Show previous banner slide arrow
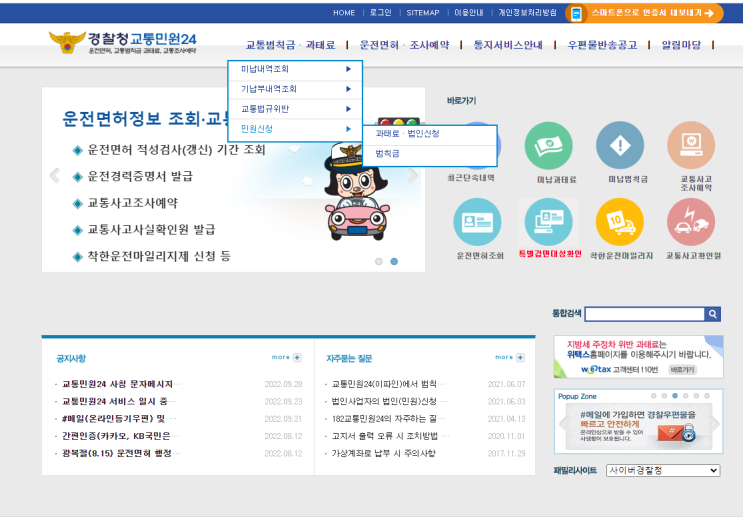Screen dimensions: 743x521 pos(54,175)
